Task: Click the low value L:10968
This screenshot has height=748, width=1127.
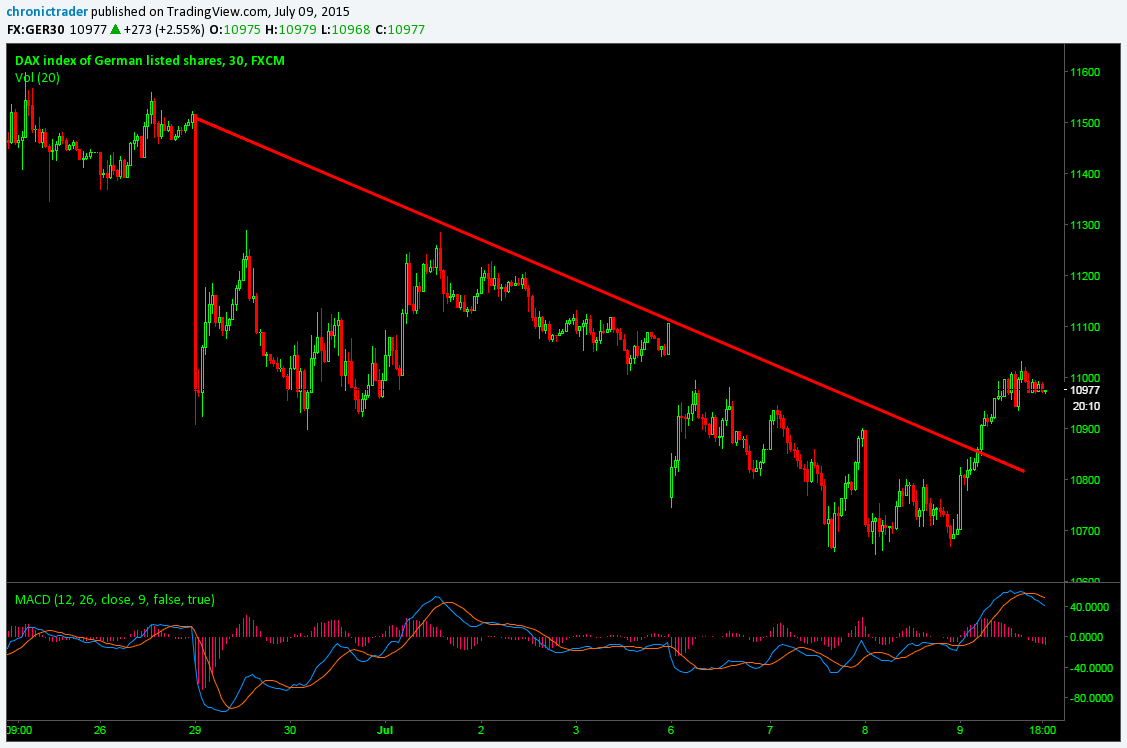Action: [345, 29]
